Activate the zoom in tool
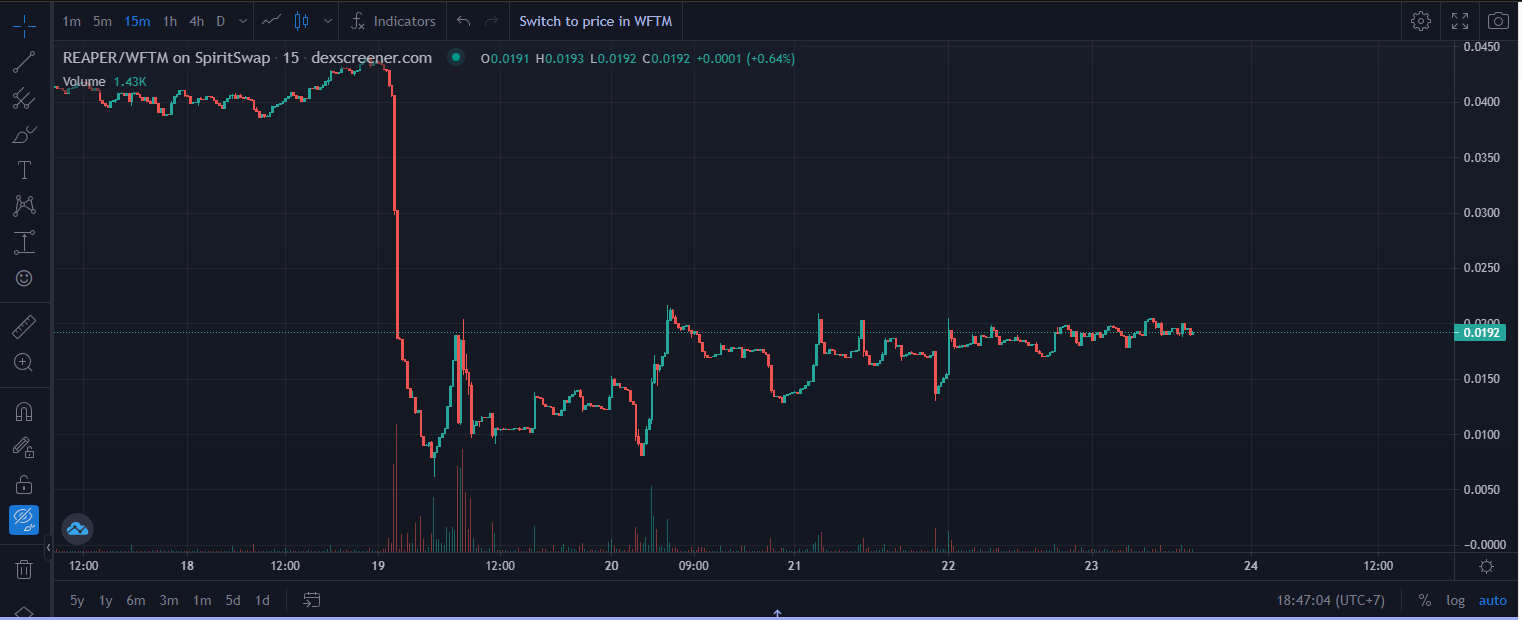Image resolution: width=1522 pixels, height=620 pixels. pos(24,363)
